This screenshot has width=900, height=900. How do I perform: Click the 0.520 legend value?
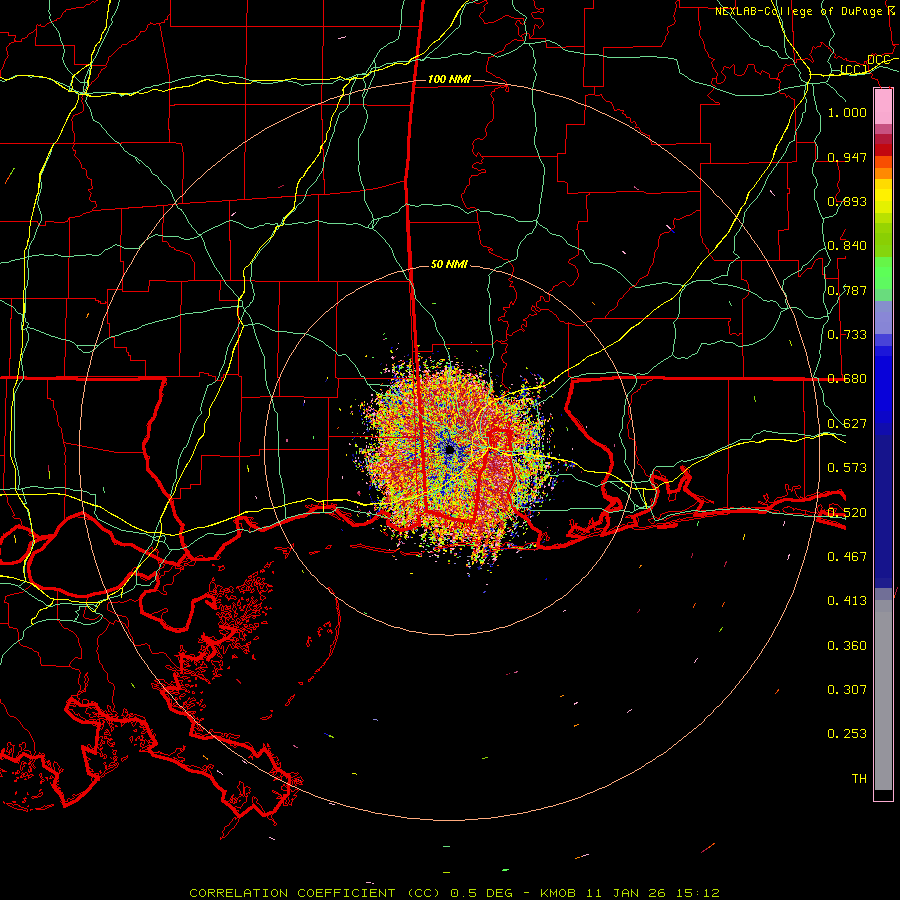pyautogui.click(x=847, y=512)
